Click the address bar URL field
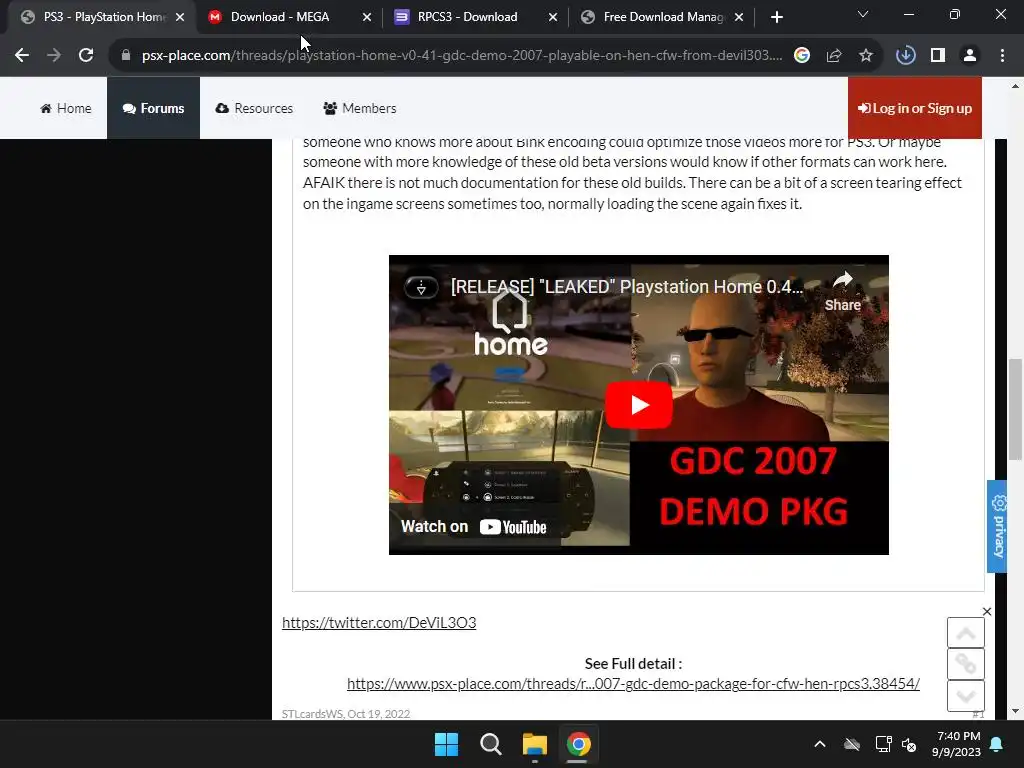This screenshot has width=1024, height=768. tap(462, 56)
